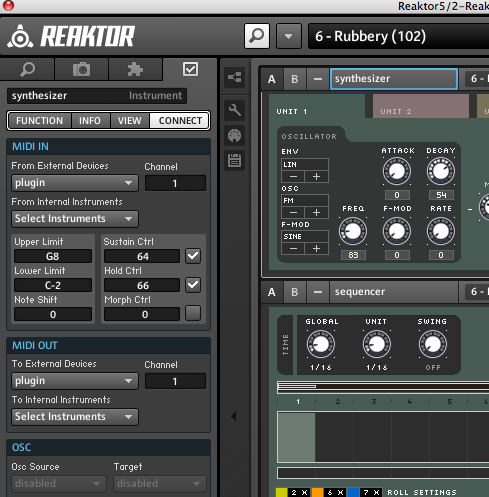Click the DECAY knob
The width and height of the screenshot is (489, 497).
441,171
